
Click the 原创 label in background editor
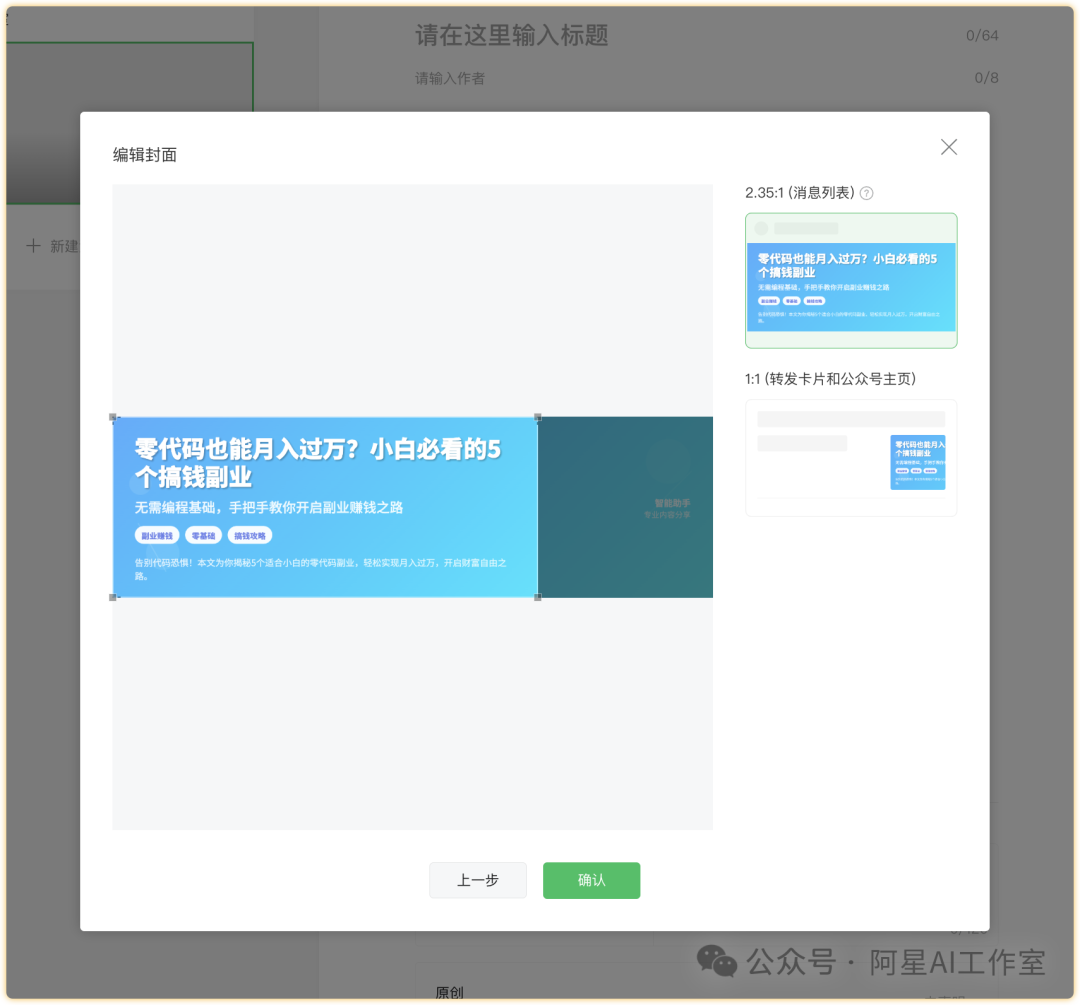coord(449,992)
